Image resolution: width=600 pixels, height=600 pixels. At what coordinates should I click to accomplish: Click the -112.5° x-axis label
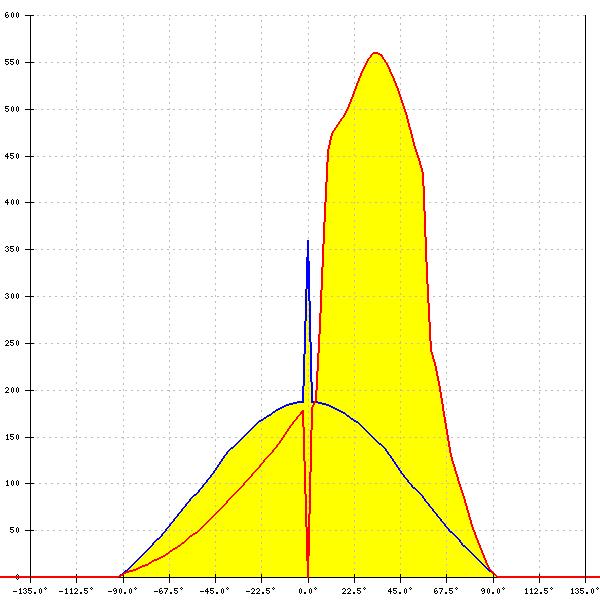point(76,591)
